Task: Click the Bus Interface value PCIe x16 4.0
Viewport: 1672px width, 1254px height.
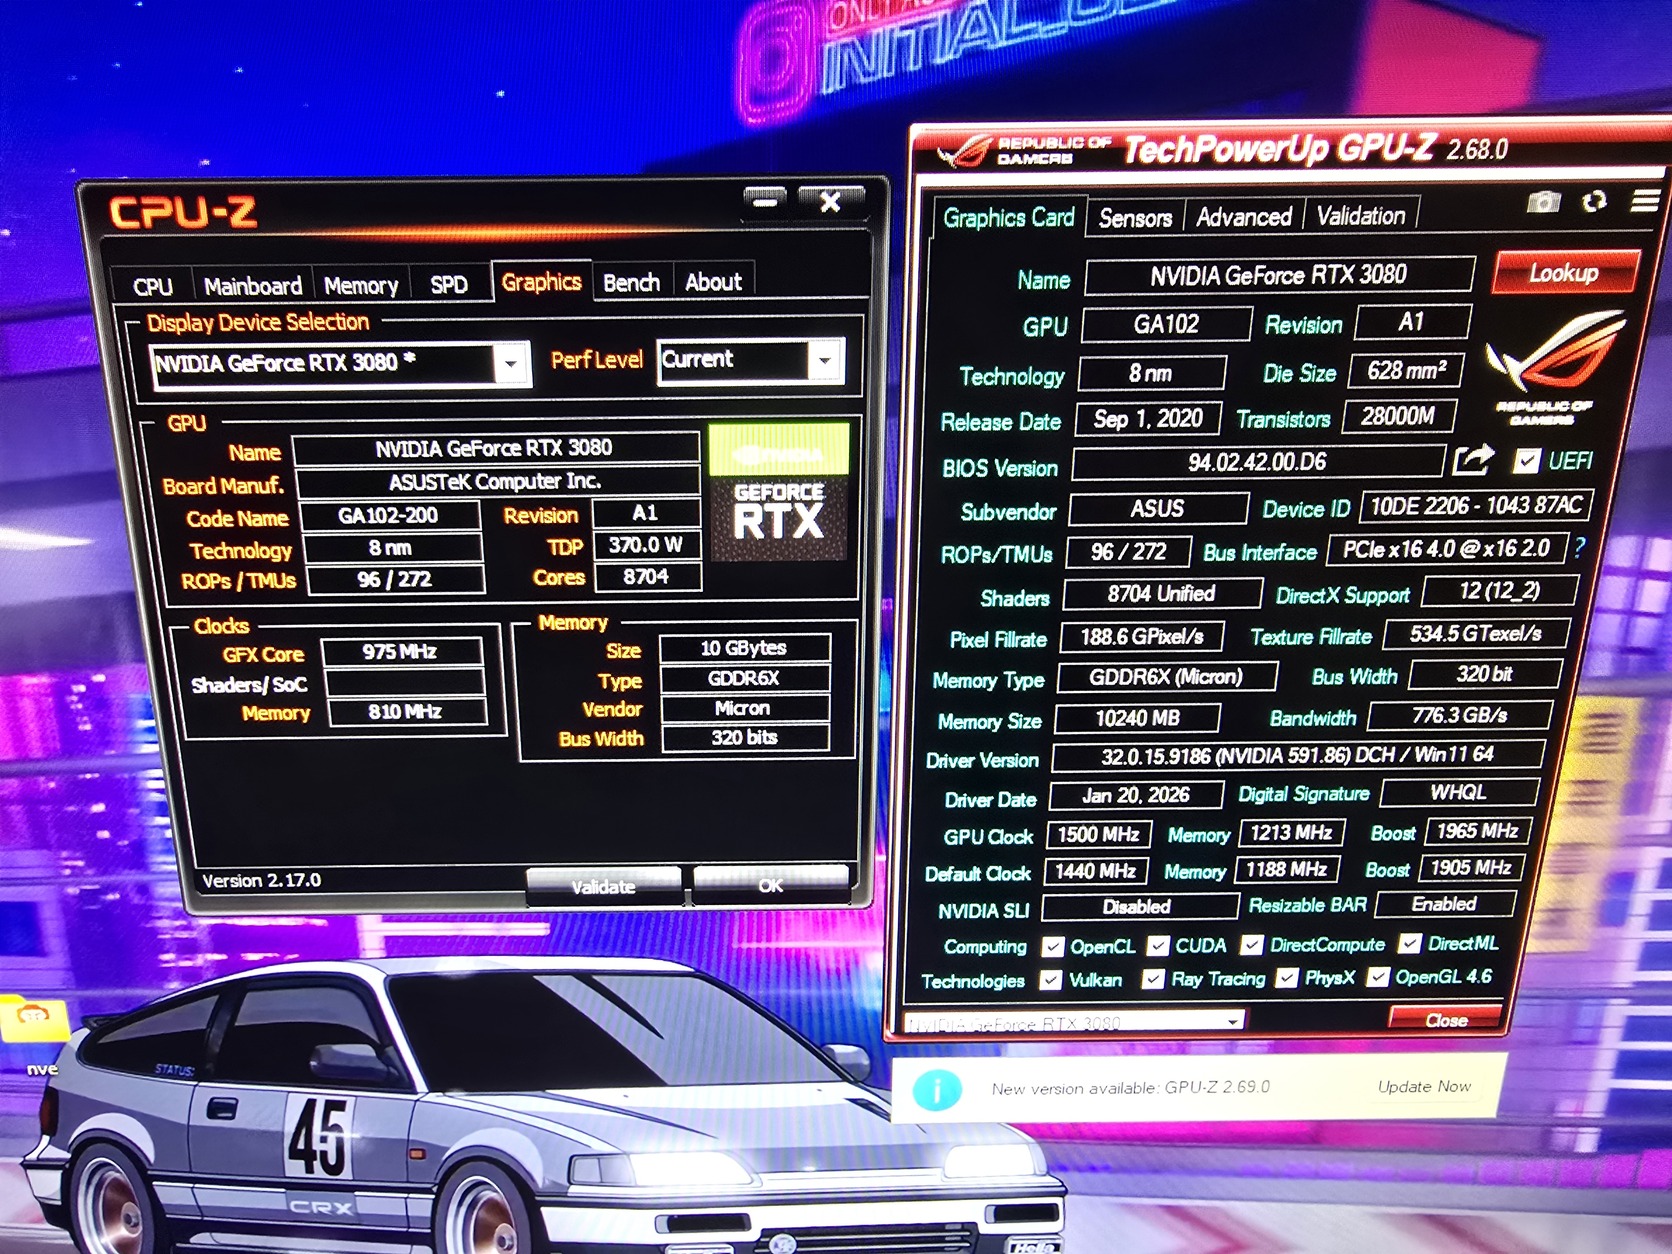Action: click(x=1446, y=549)
